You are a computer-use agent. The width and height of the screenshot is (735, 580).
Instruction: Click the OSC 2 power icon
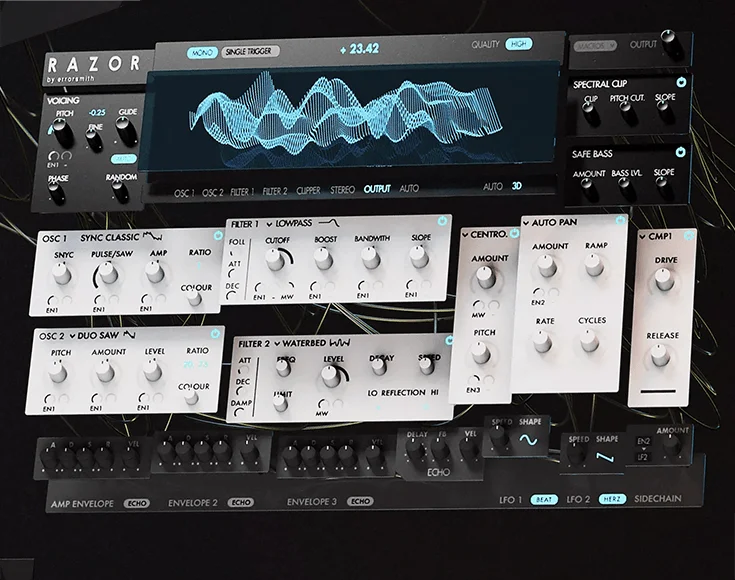(215, 333)
